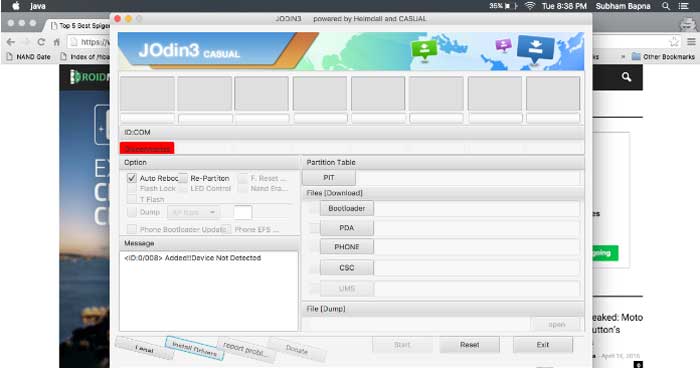Click the browser reload icon
700x371 pixels.
point(41,42)
